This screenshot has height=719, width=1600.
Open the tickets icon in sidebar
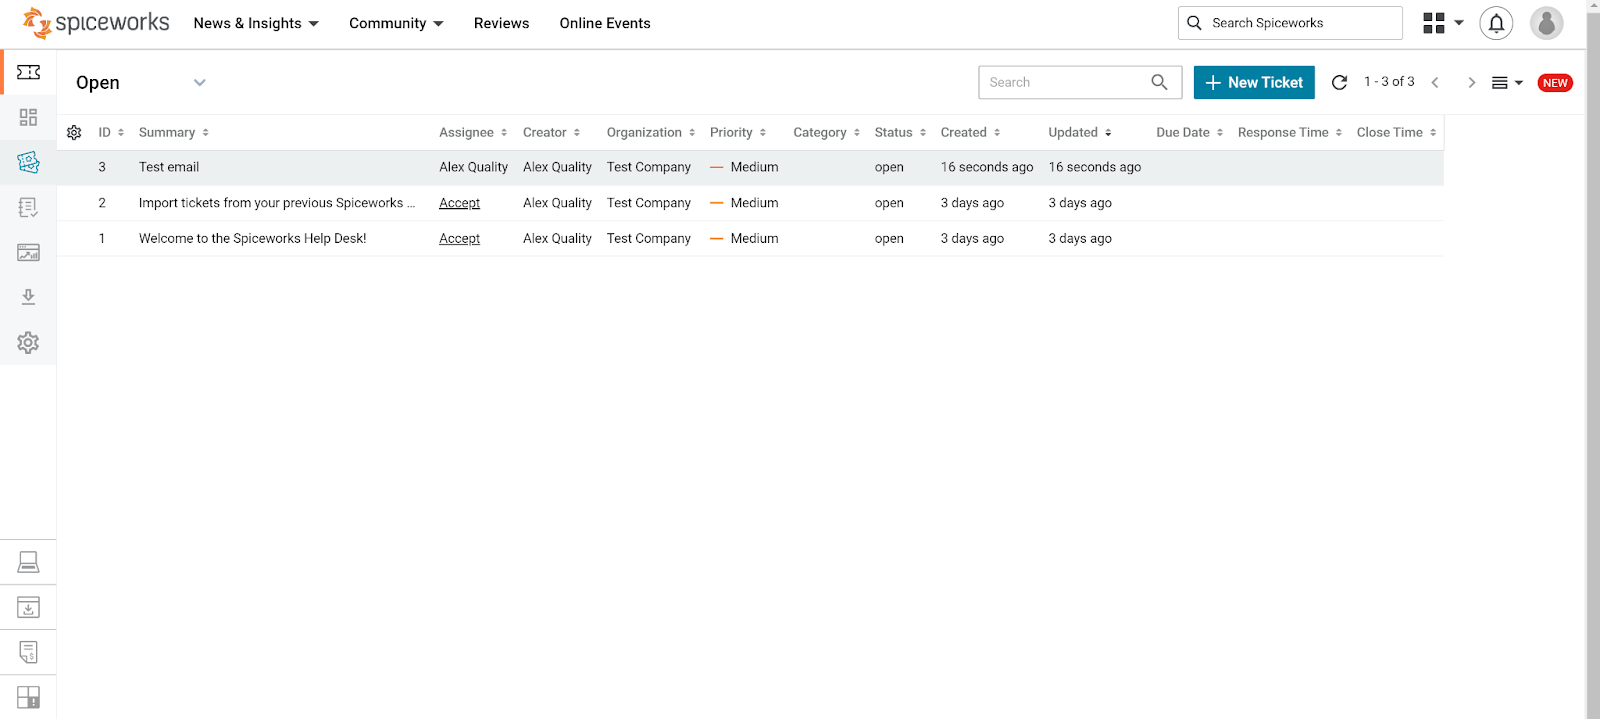tap(28, 72)
